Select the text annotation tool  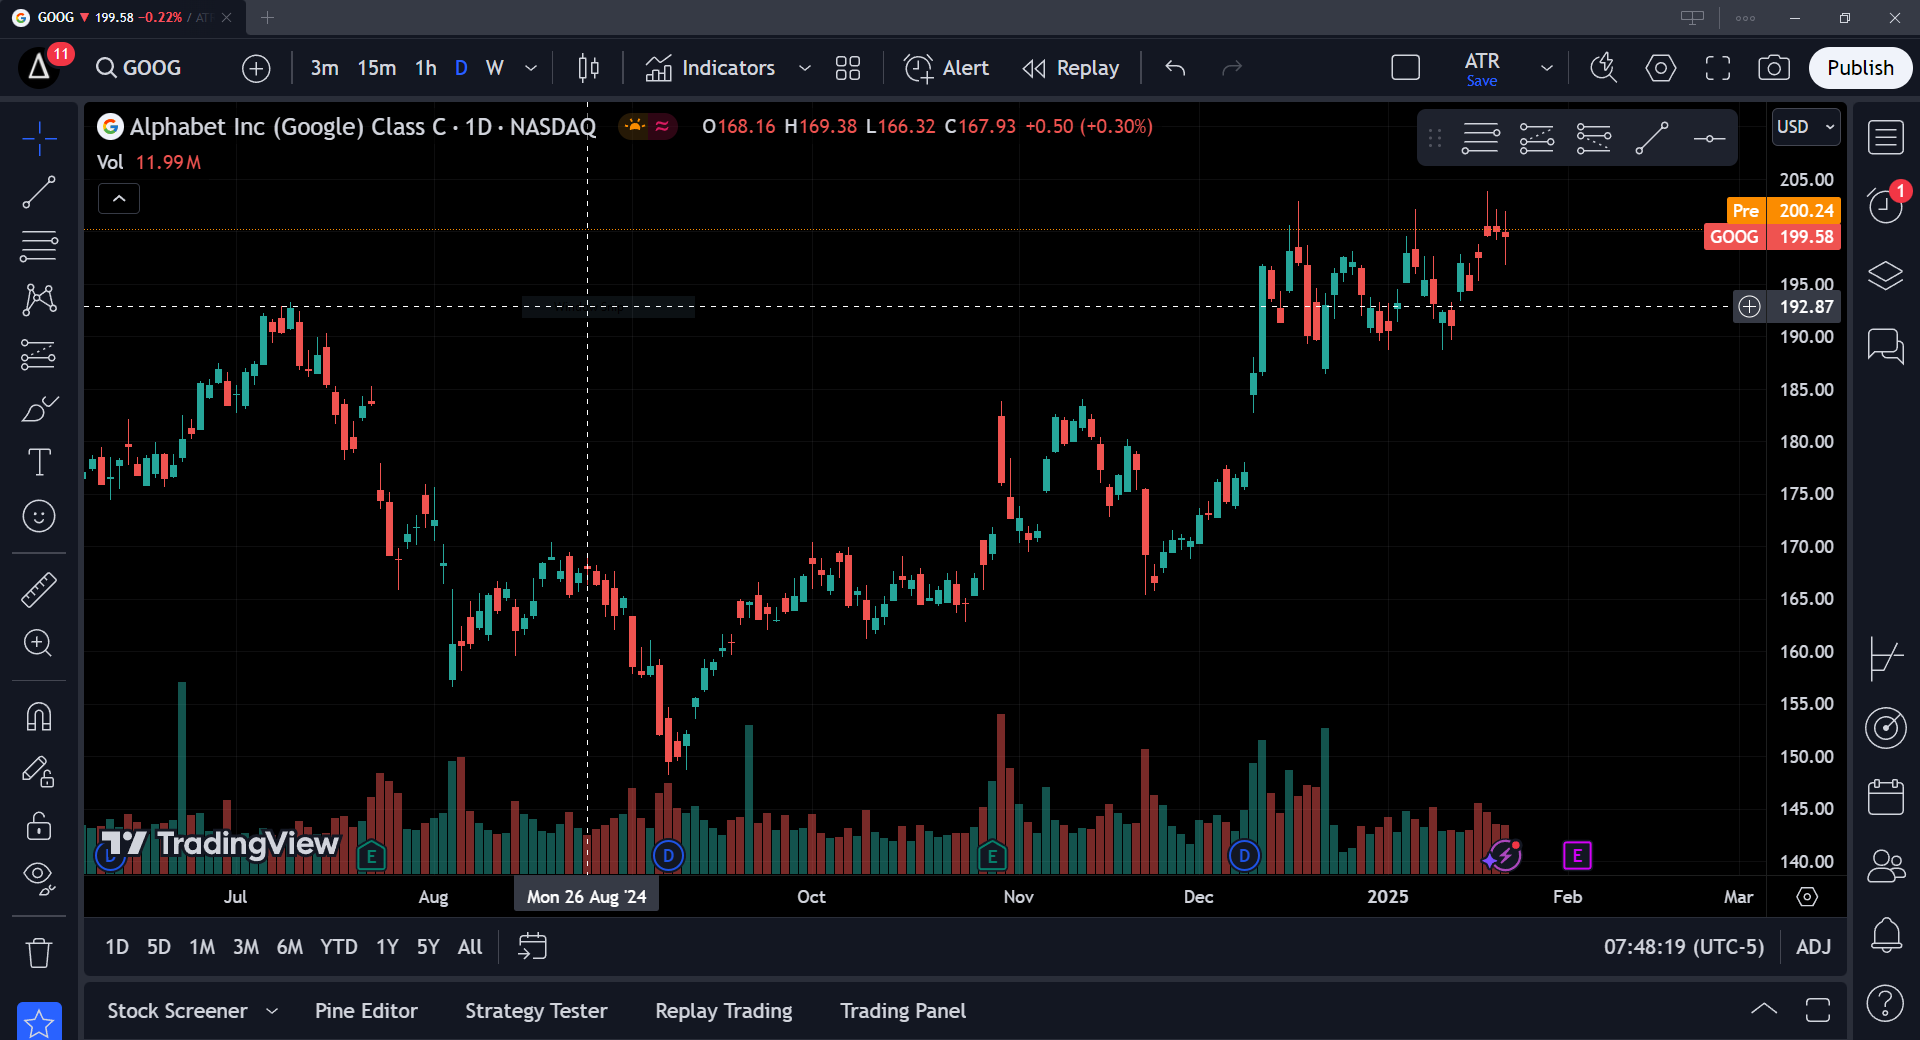coord(39,462)
